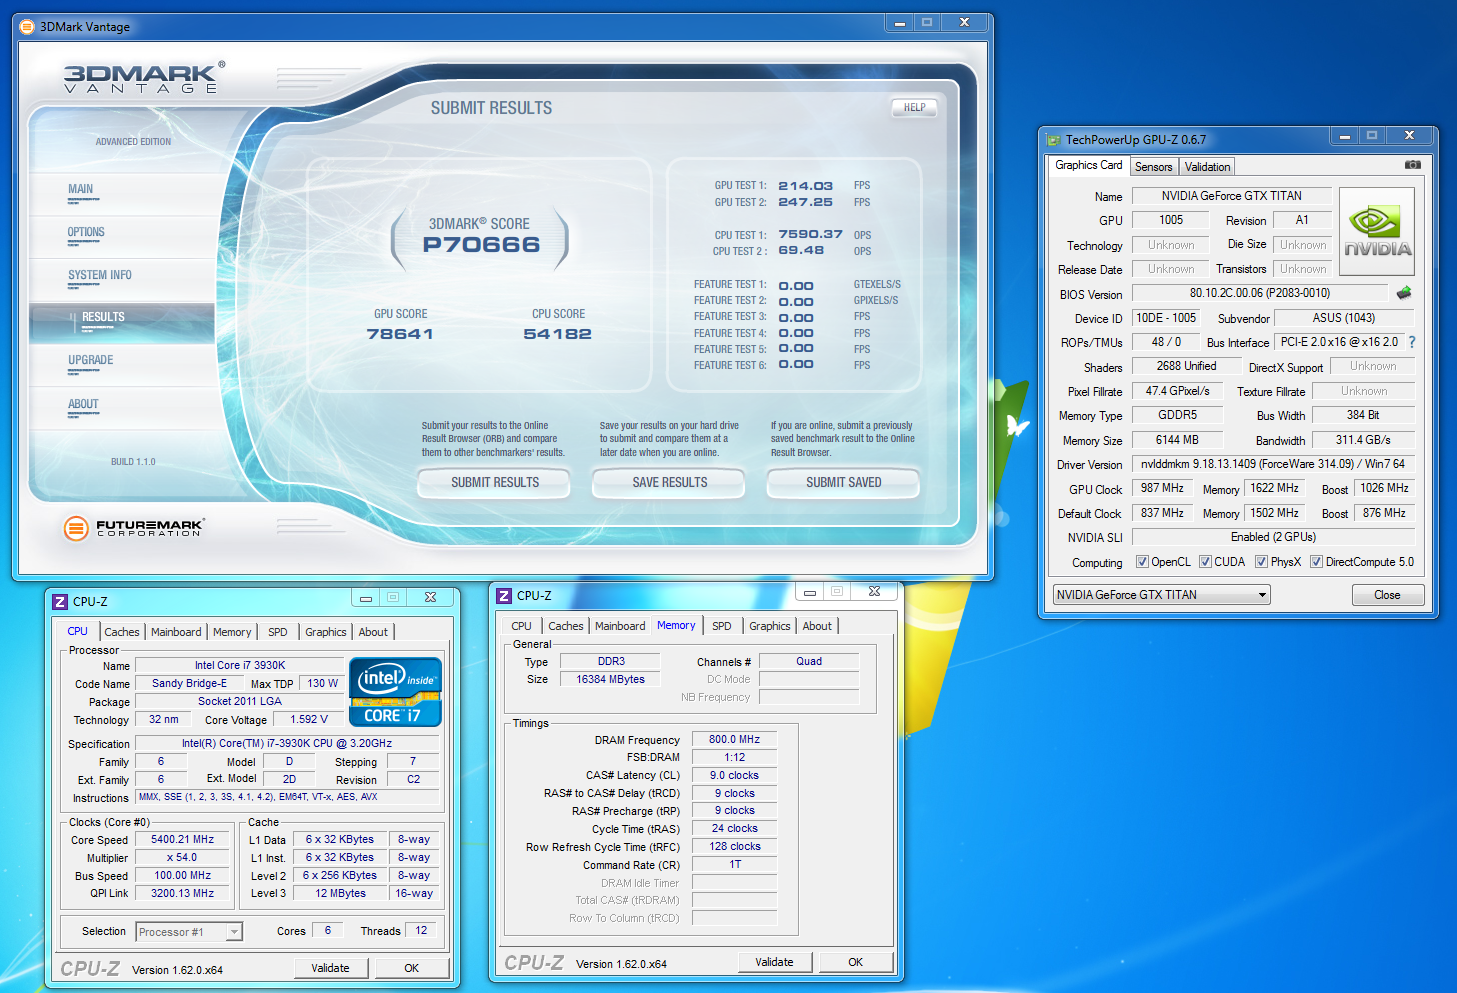The width and height of the screenshot is (1457, 993).
Task: Click the HELP button in 3DMark
Action: 915,107
